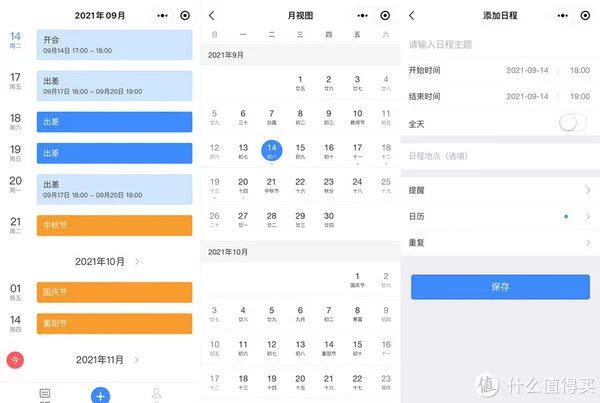
Task: Open the 出差 event on 20 周一
Action: (x=114, y=189)
